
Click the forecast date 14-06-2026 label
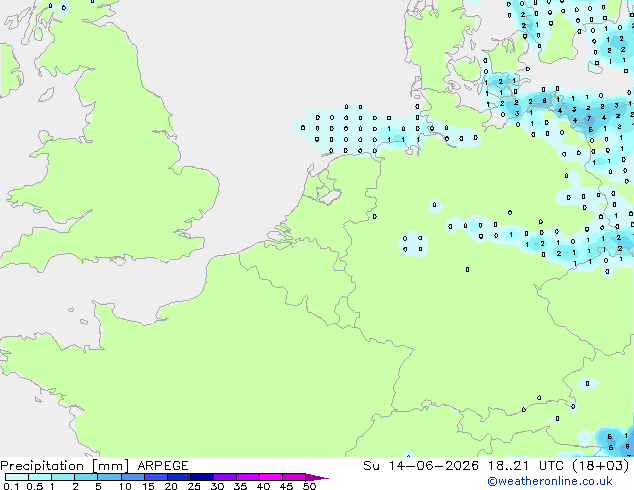pos(434,466)
